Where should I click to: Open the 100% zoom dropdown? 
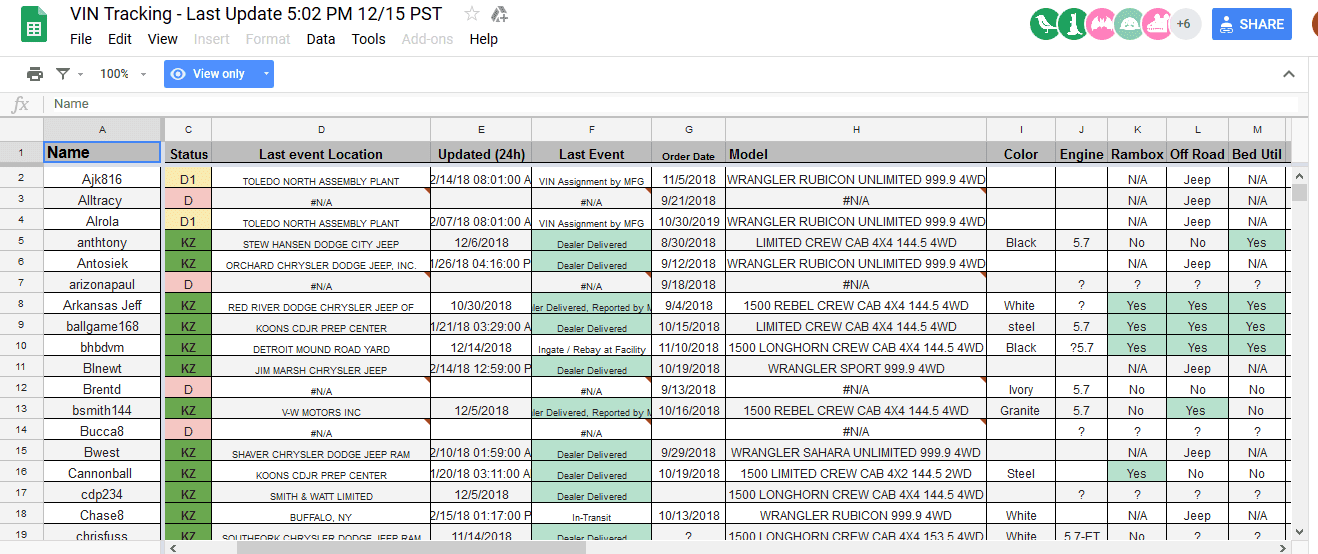tap(122, 74)
